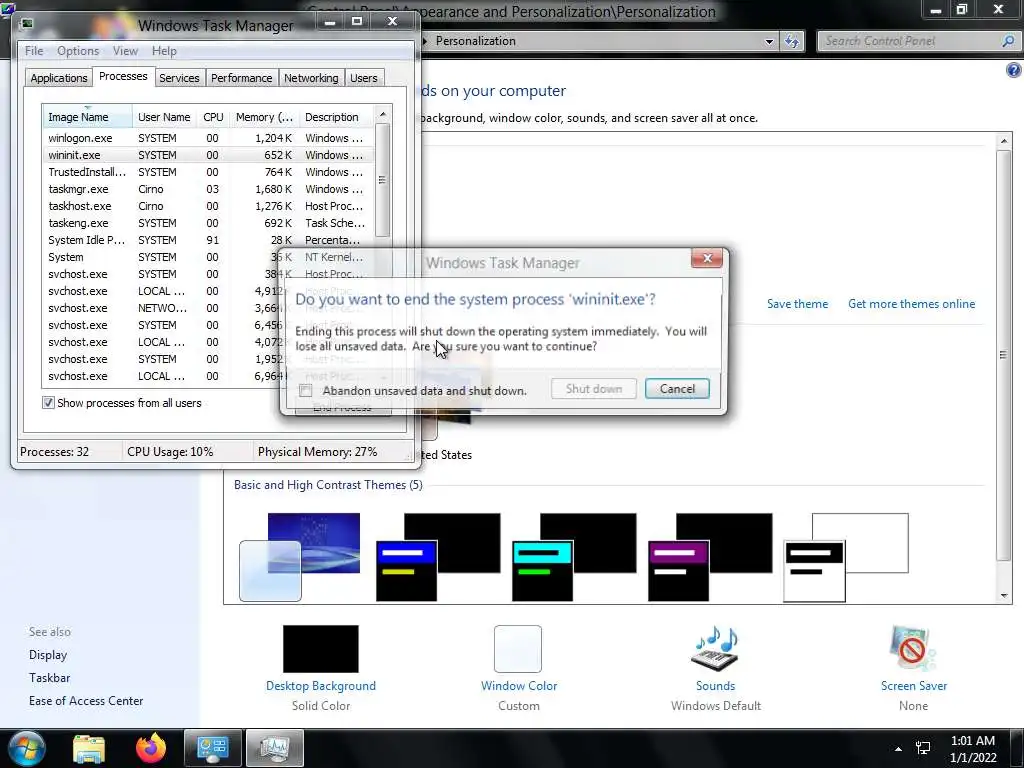Select the High Contrast White theme

pos(846,556)
